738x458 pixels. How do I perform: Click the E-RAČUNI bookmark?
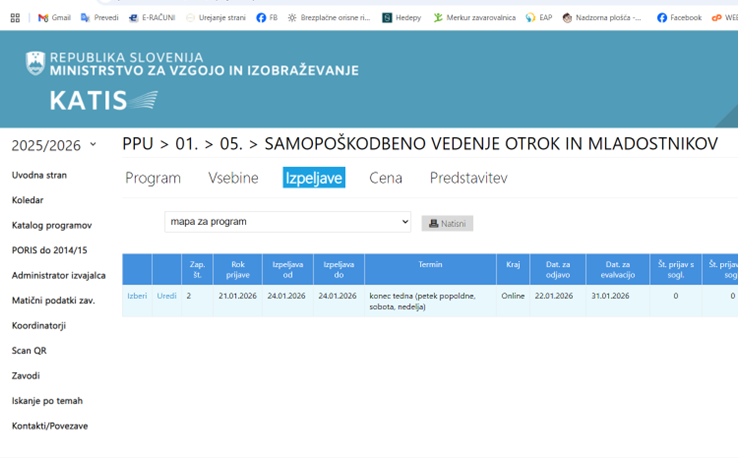click(x=152, y=18)
